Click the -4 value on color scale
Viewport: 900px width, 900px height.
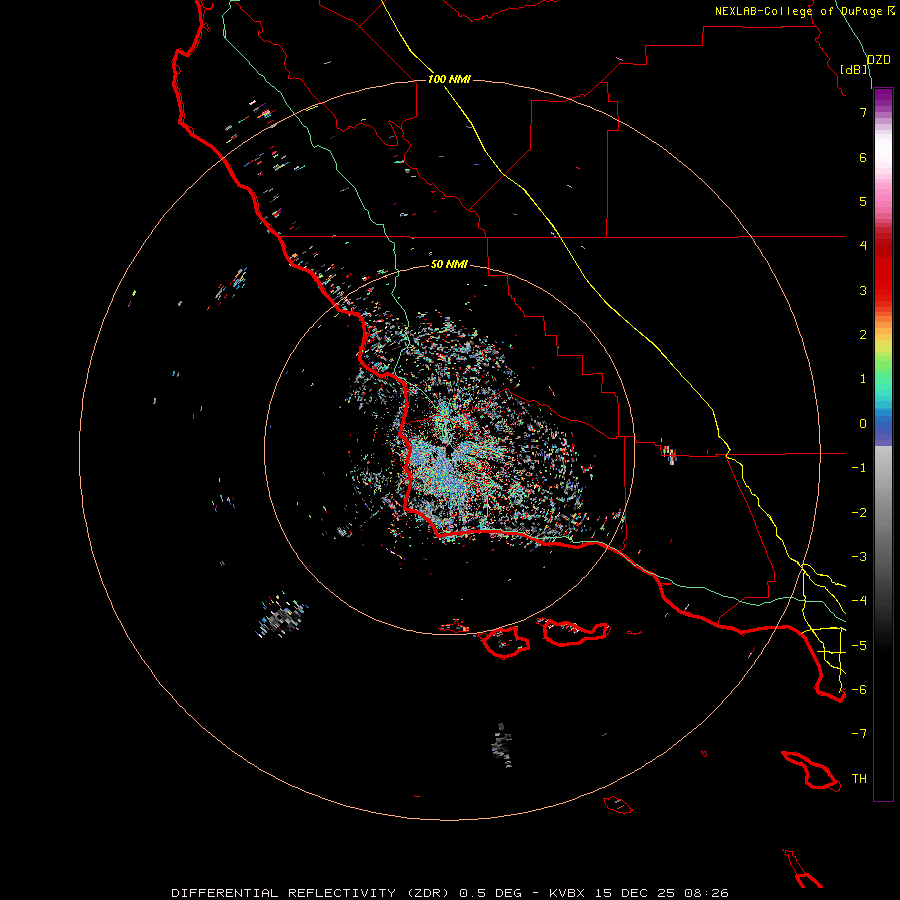(859, 601)
